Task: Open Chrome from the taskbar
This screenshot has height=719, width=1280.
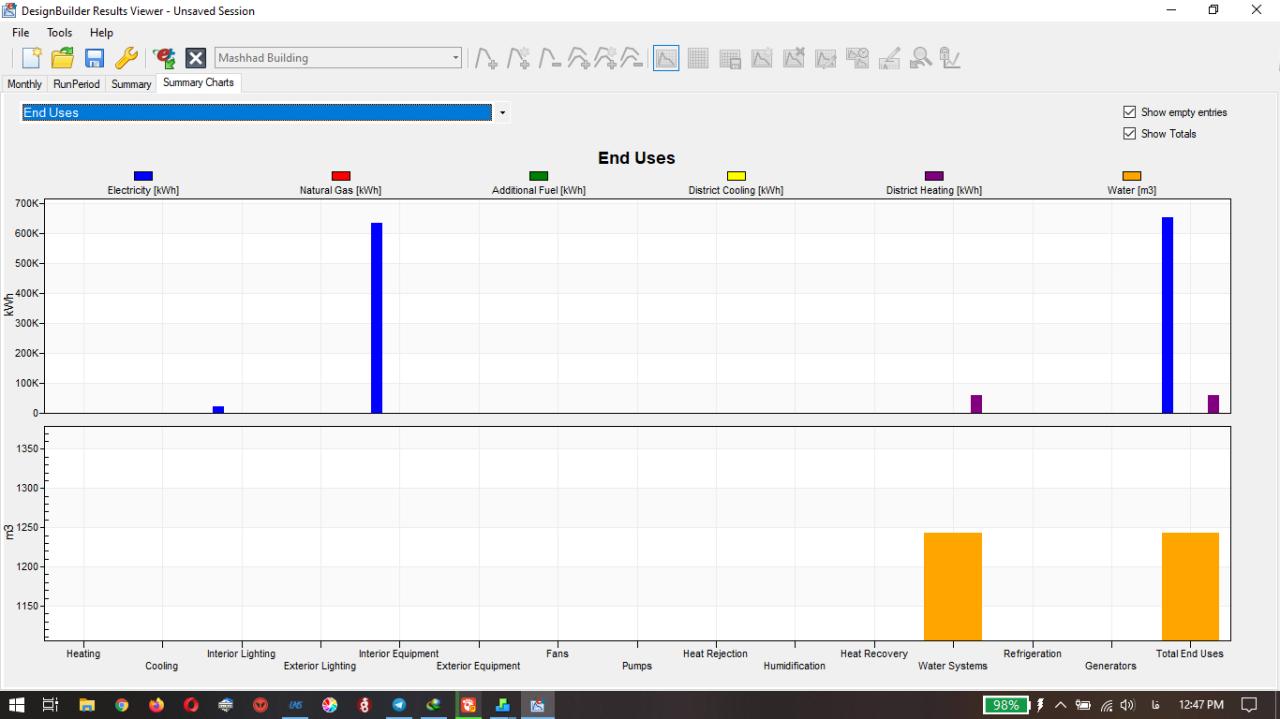Action: click(121, 705)
